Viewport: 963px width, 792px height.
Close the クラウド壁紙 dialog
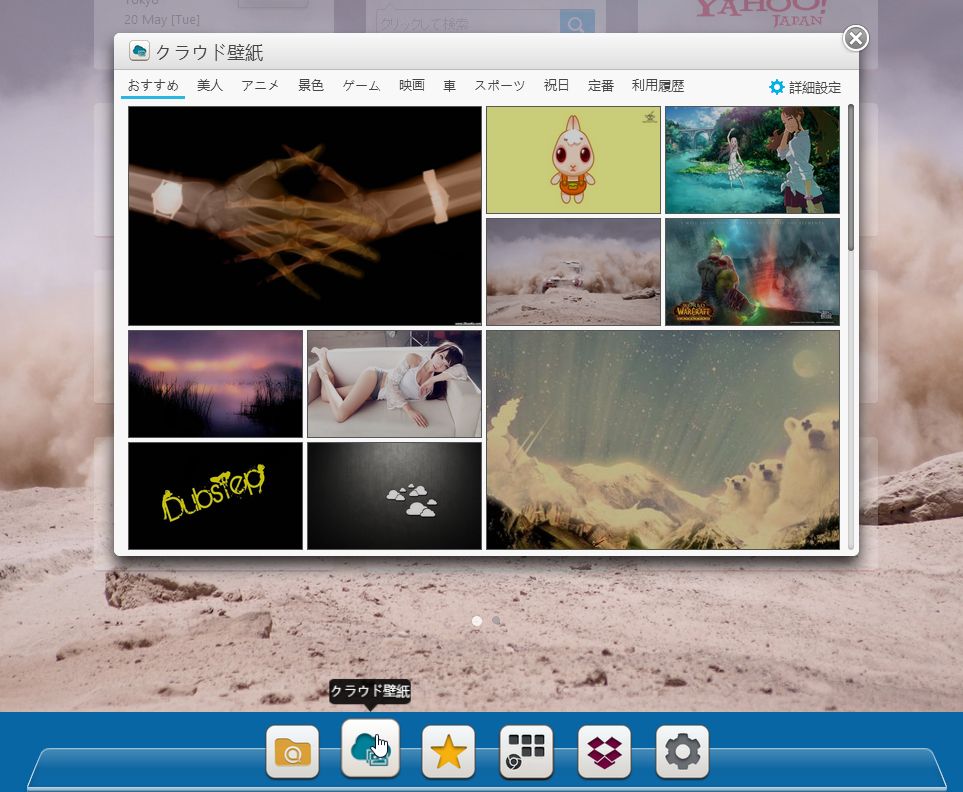coord(856,38)
